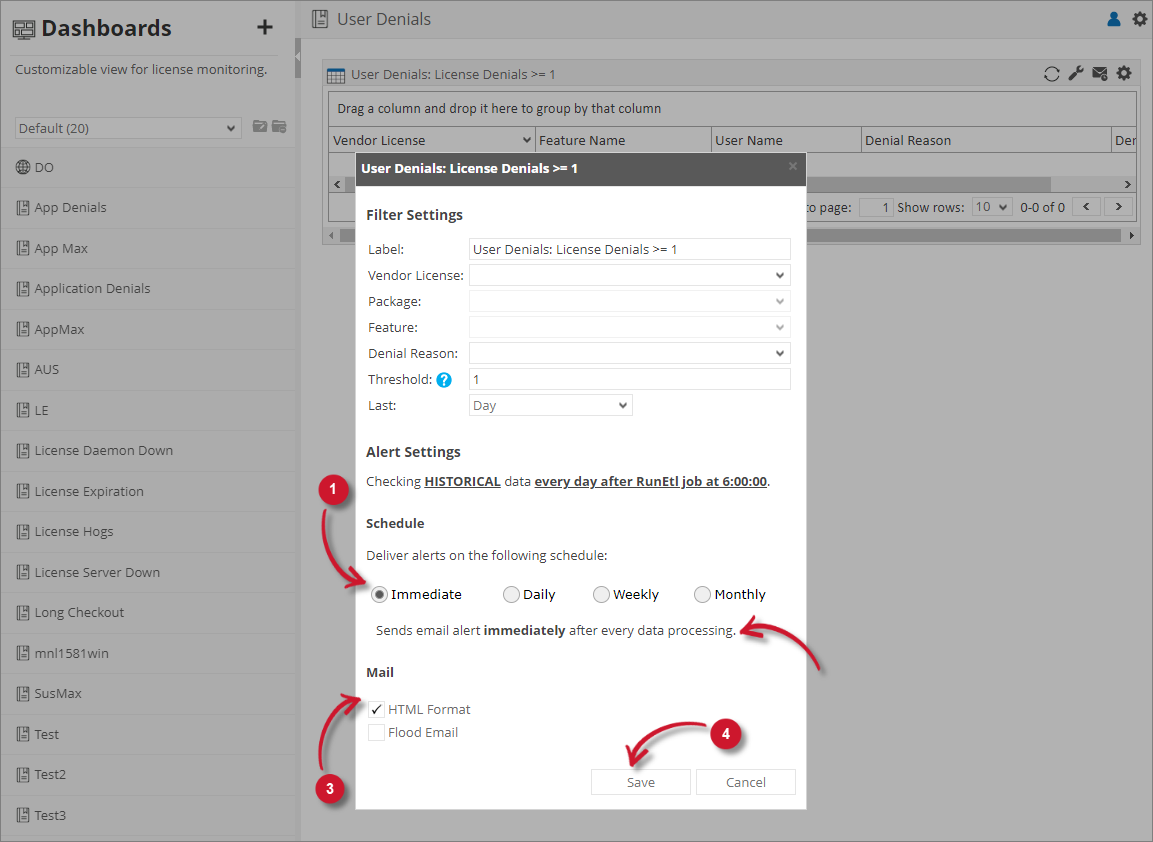Enable the Flood Email checkbox

(x=376, y=732)
